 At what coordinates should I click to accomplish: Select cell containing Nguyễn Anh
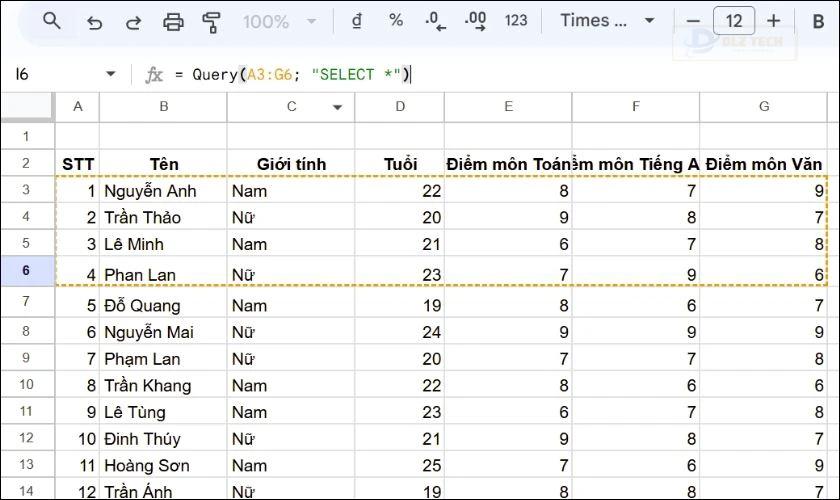click(x=163, y=190)
